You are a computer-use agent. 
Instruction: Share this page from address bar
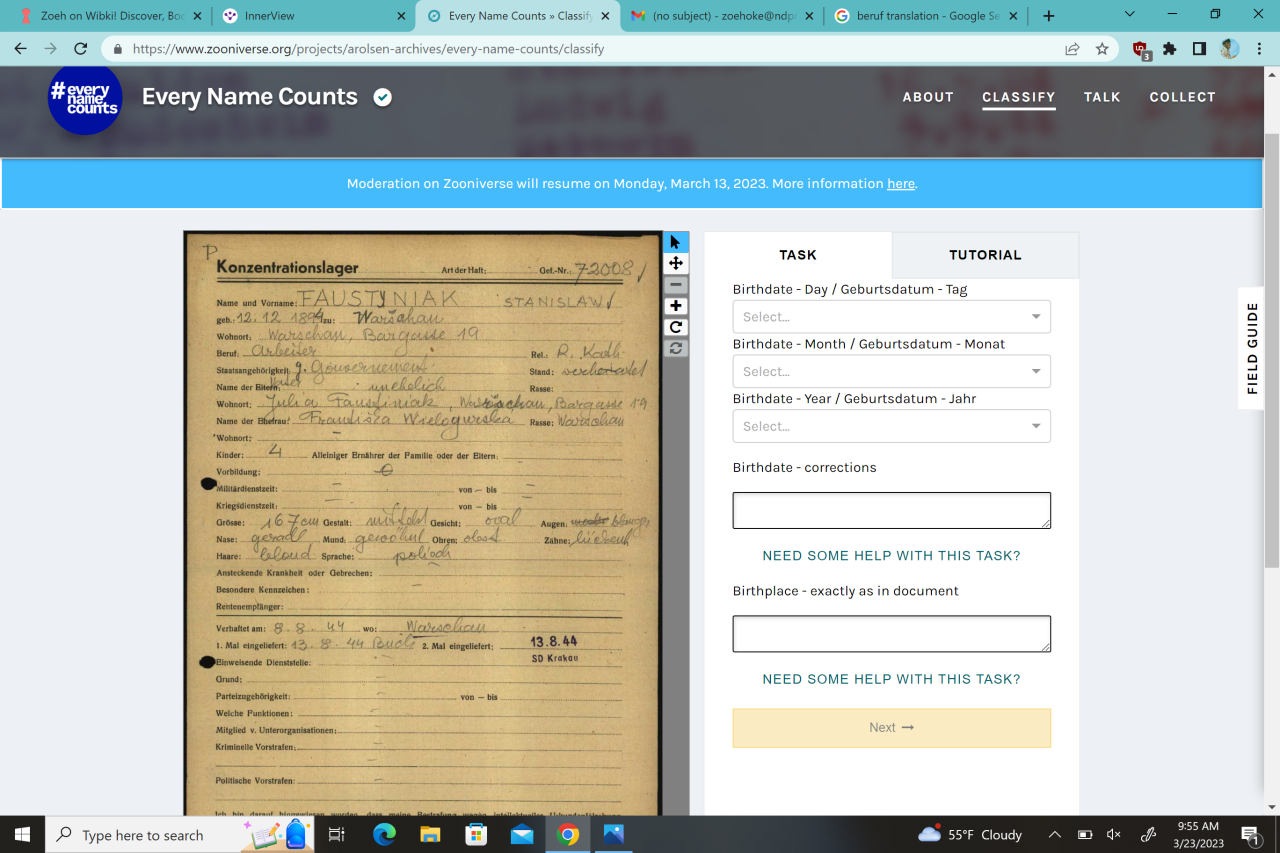point(1072,48)
